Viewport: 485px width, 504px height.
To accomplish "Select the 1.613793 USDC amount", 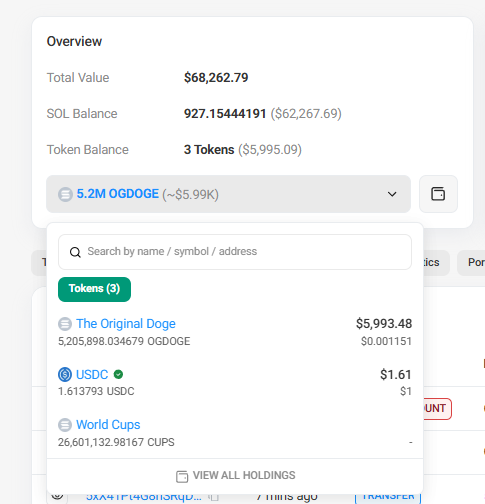I will click(x=96, y=391).
